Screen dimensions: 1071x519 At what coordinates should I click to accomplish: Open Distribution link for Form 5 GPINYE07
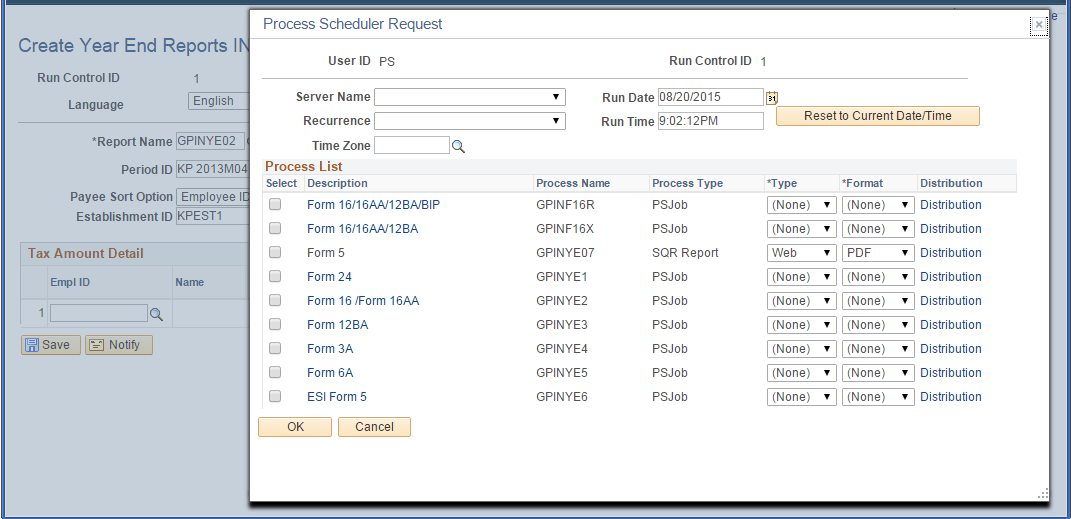click(x=951, y=253)
